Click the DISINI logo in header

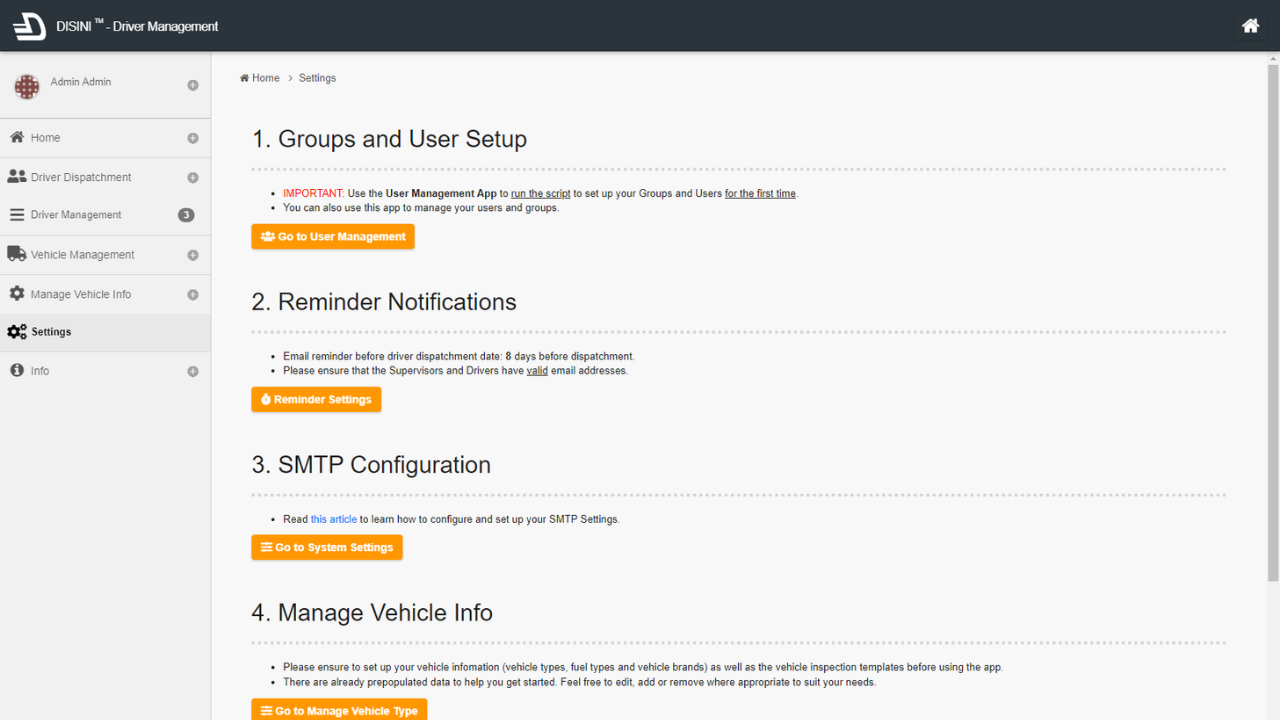pos(29,26)
